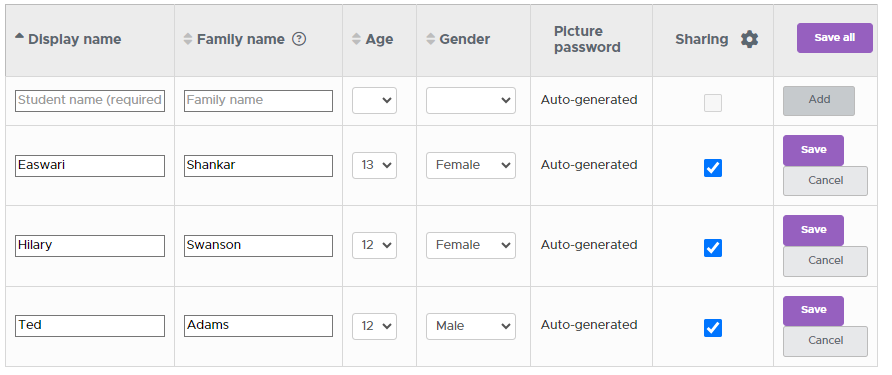The width and height of the screenshot is (892, 375).
Task: Sort the Age column arrows
Action: (x=357, y=39)
